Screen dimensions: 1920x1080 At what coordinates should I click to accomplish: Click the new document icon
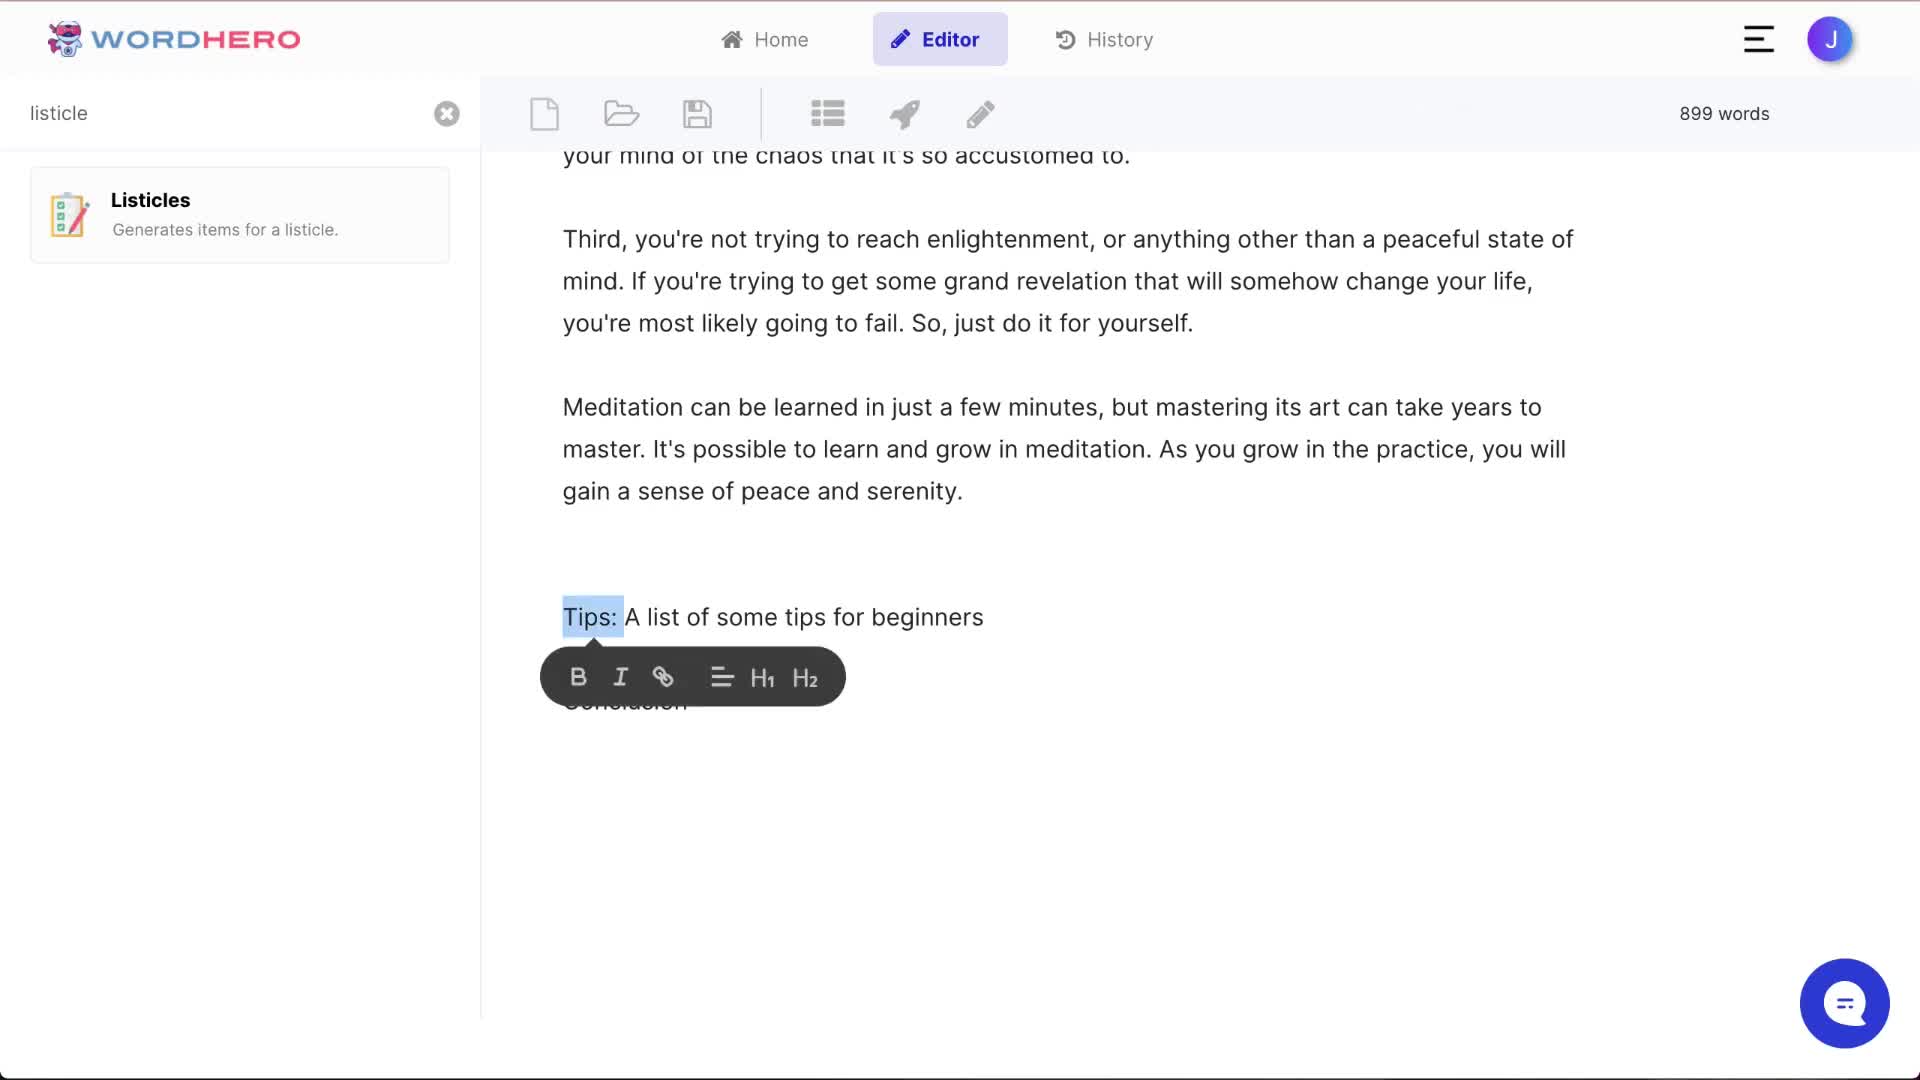coord(544,114)
